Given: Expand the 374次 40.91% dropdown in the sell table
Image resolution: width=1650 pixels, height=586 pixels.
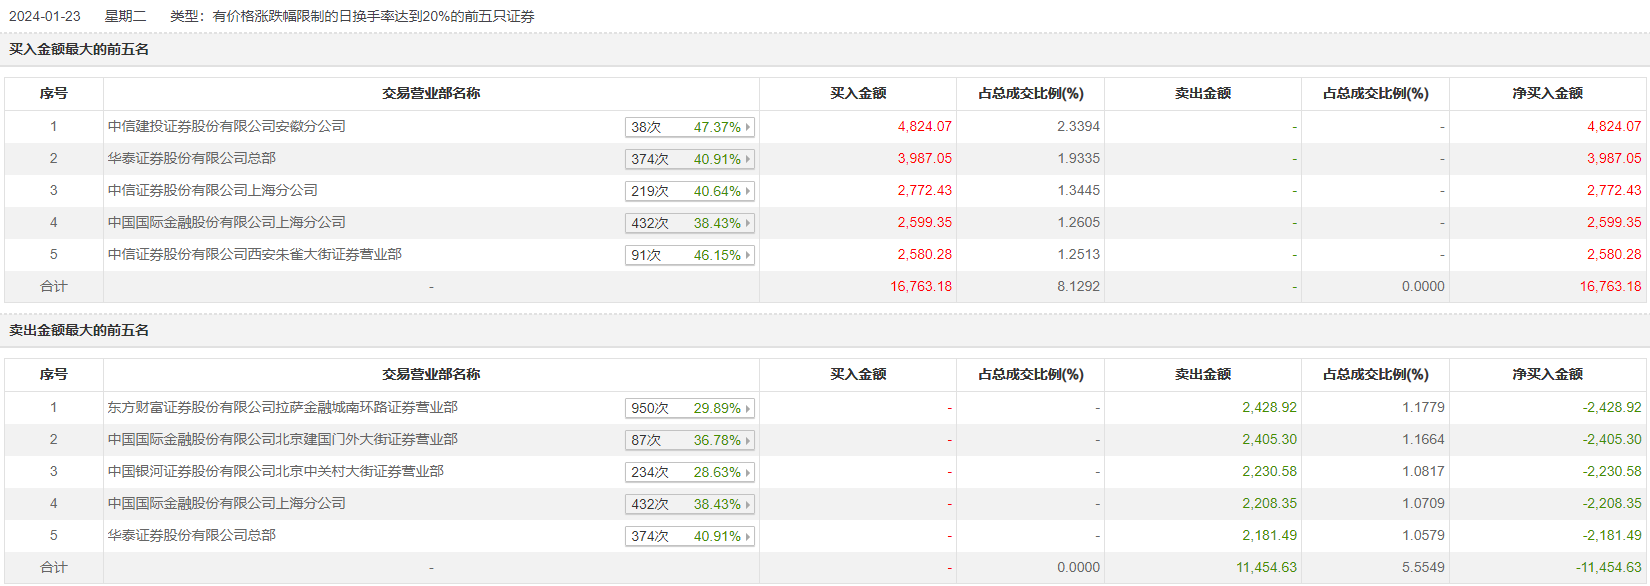Looking at the screenshot, I should pos(689,536).
